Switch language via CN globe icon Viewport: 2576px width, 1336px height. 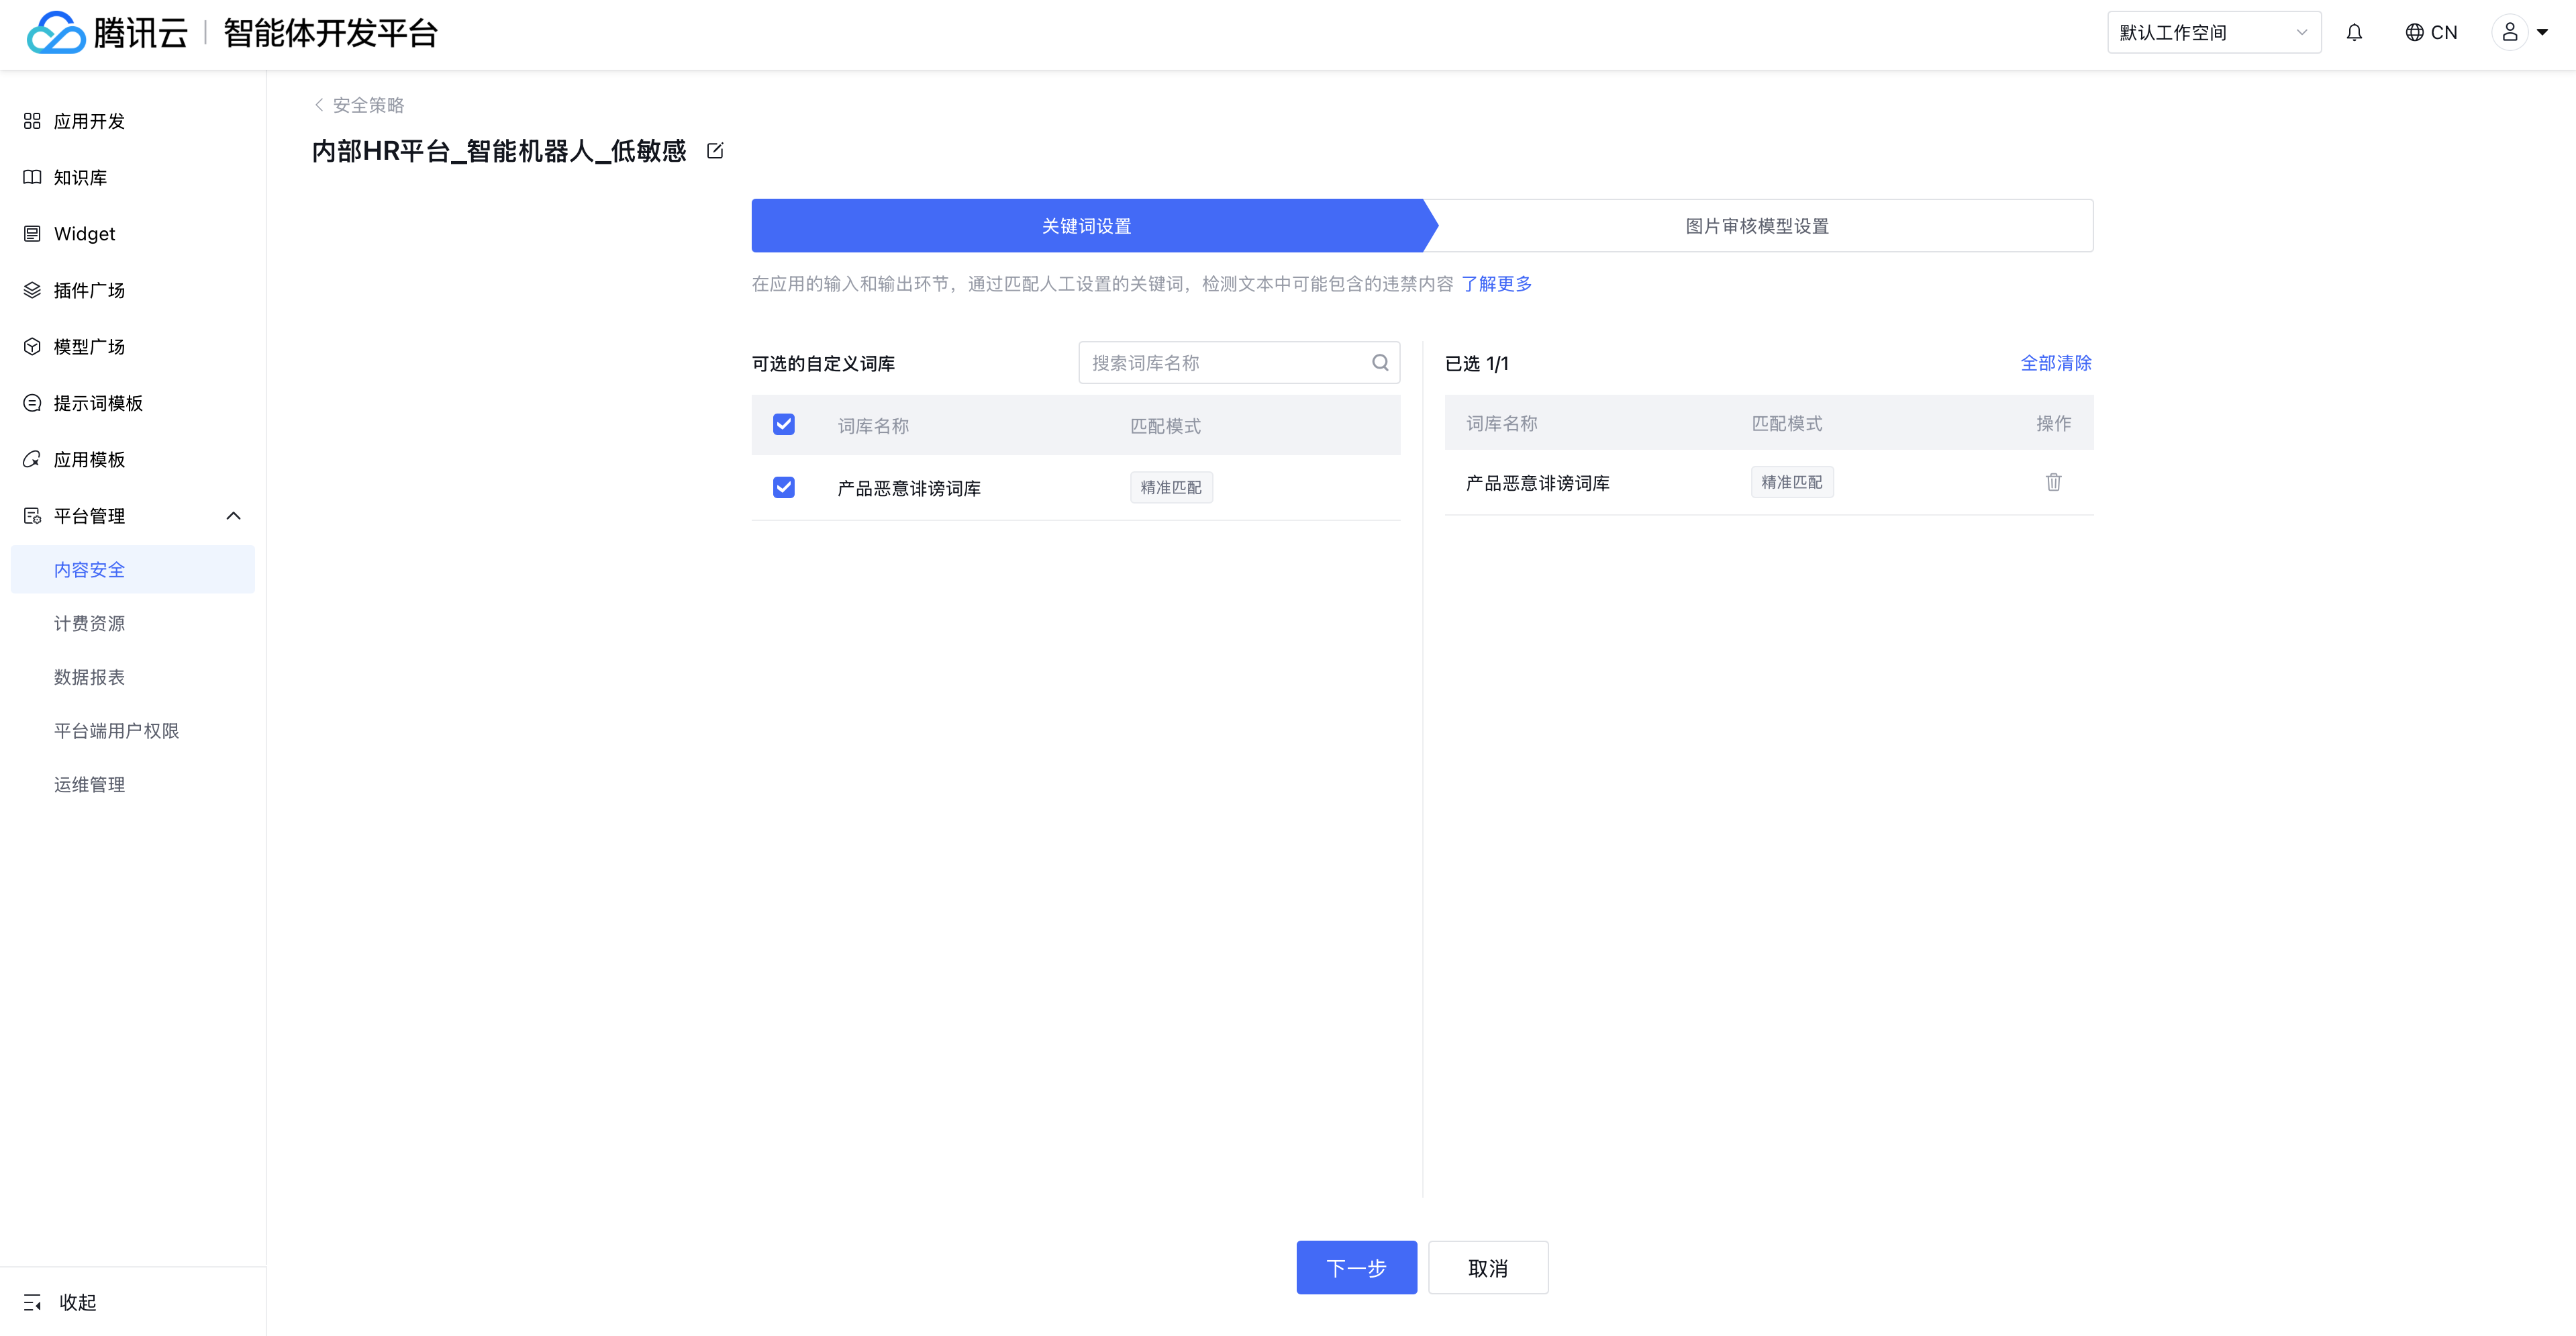coord(2431,33)
